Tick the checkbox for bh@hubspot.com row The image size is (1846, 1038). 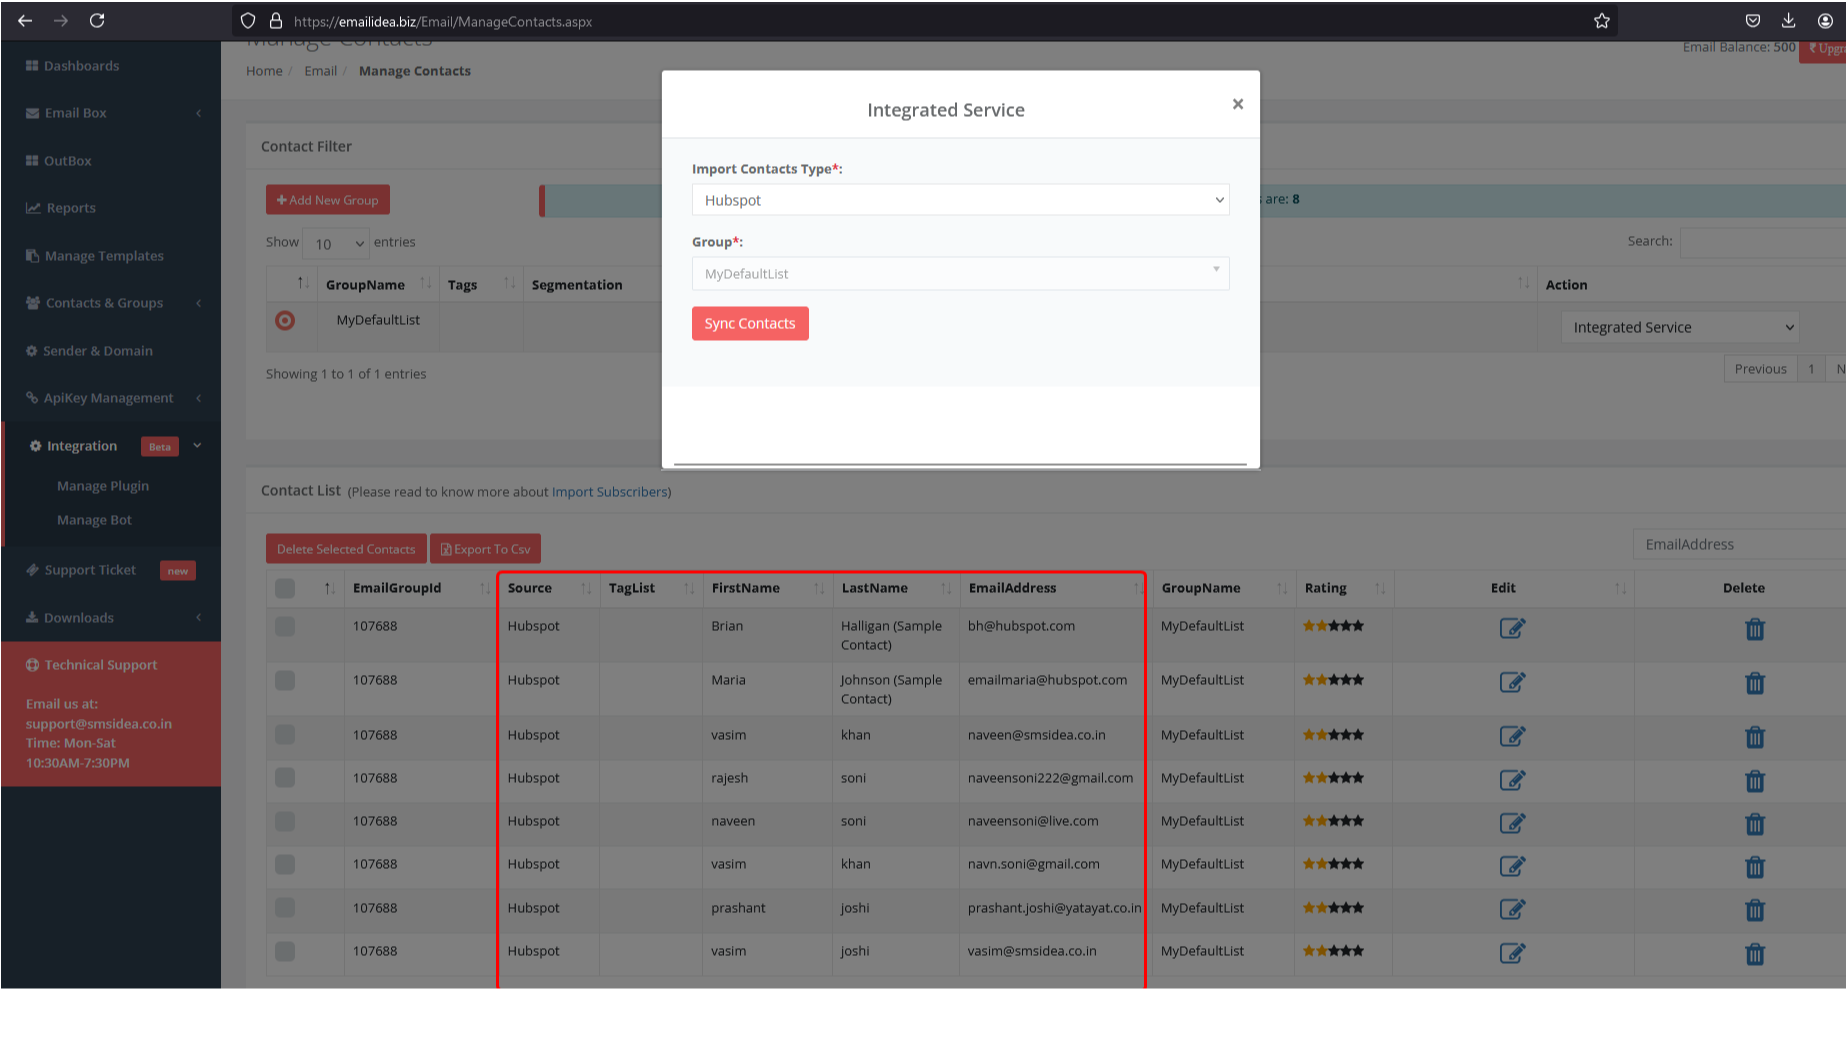tap(285, 627)
